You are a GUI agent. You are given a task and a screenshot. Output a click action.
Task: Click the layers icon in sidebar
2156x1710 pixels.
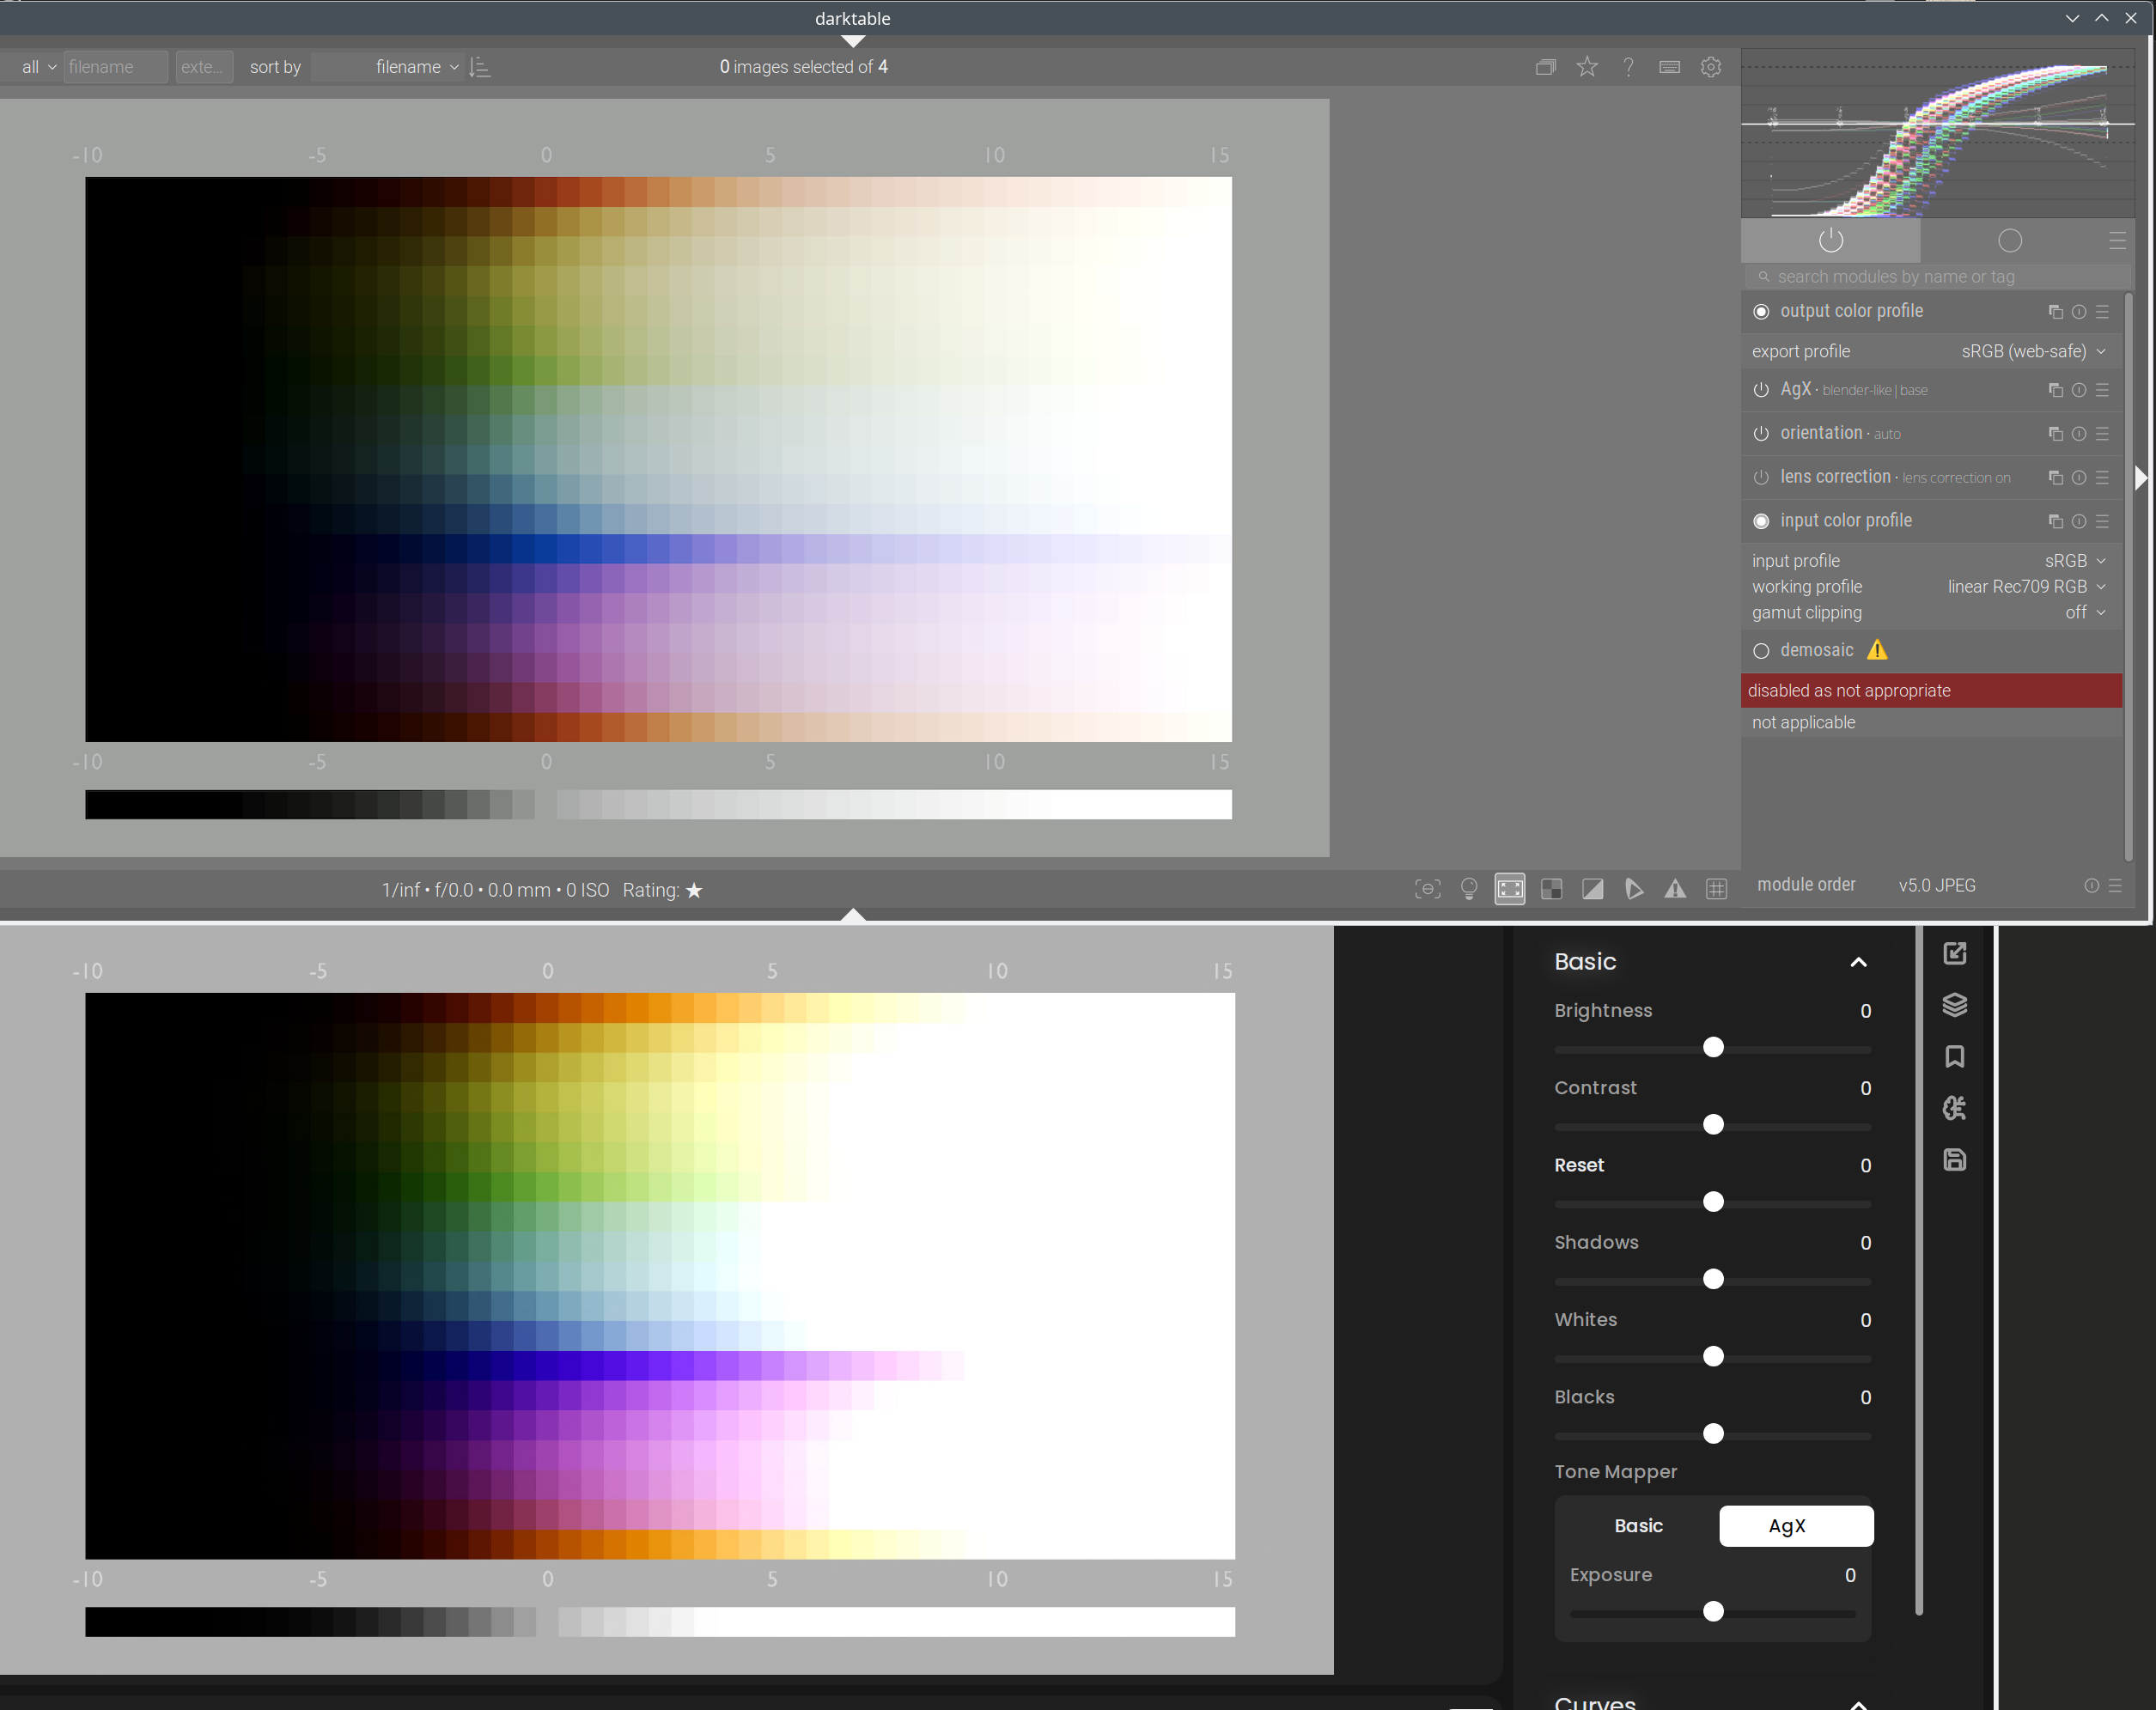coord(1954,1005)
